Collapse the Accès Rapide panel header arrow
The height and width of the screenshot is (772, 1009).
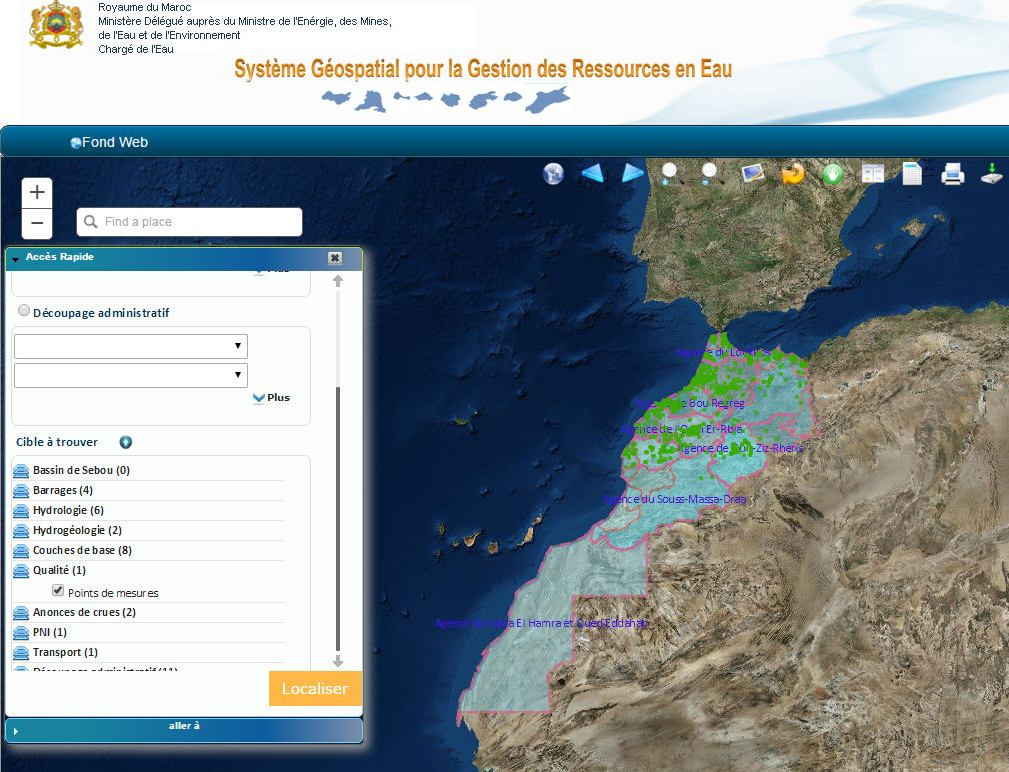click(15, 258)
